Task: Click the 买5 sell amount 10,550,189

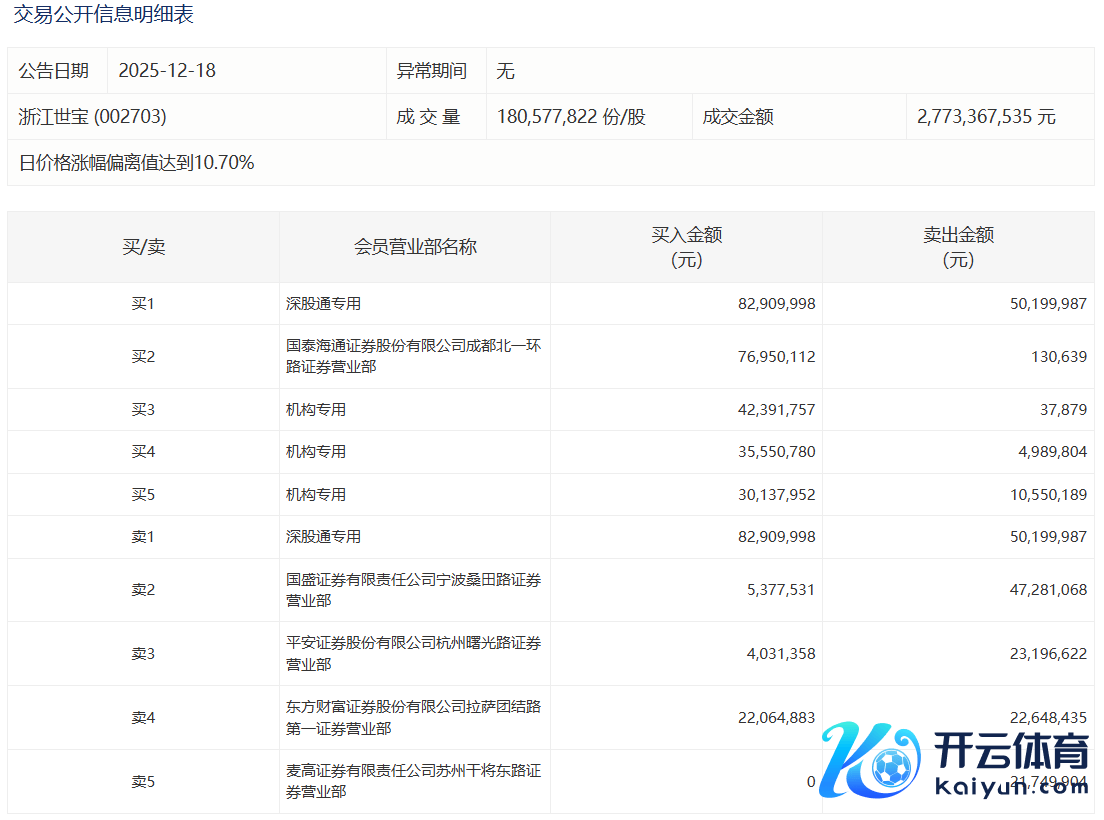Action: [1048, 495]
